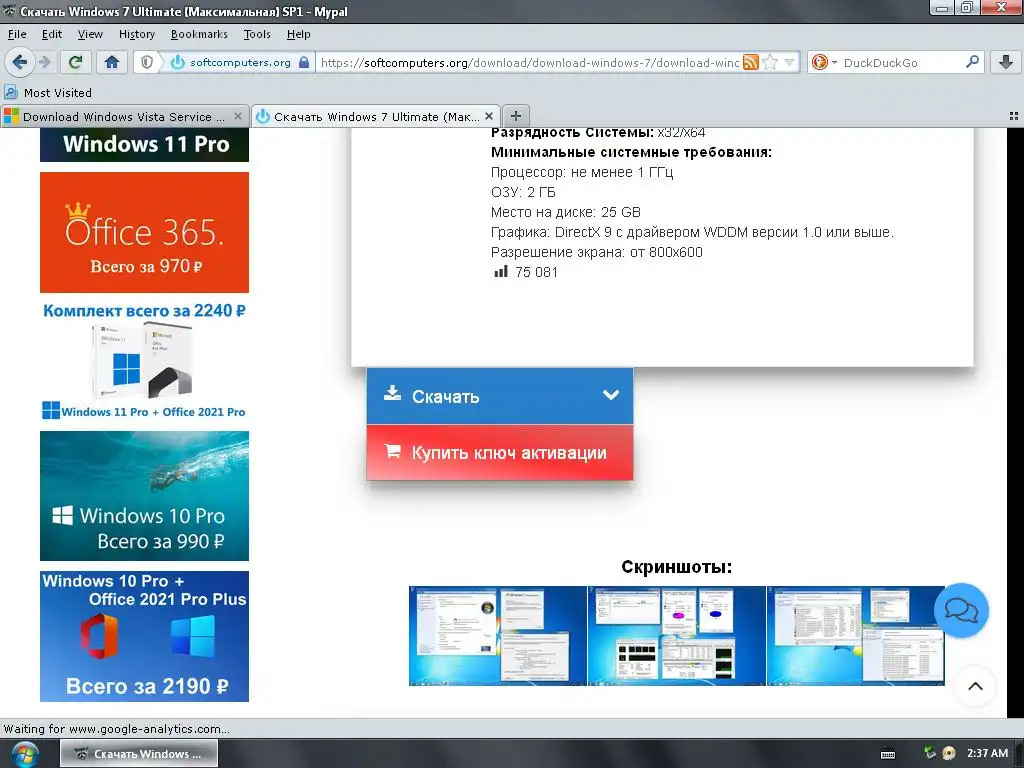This screenshot has height=768, width=1024.
Task: Click the download icon on Скачать button
Action: 392,393
